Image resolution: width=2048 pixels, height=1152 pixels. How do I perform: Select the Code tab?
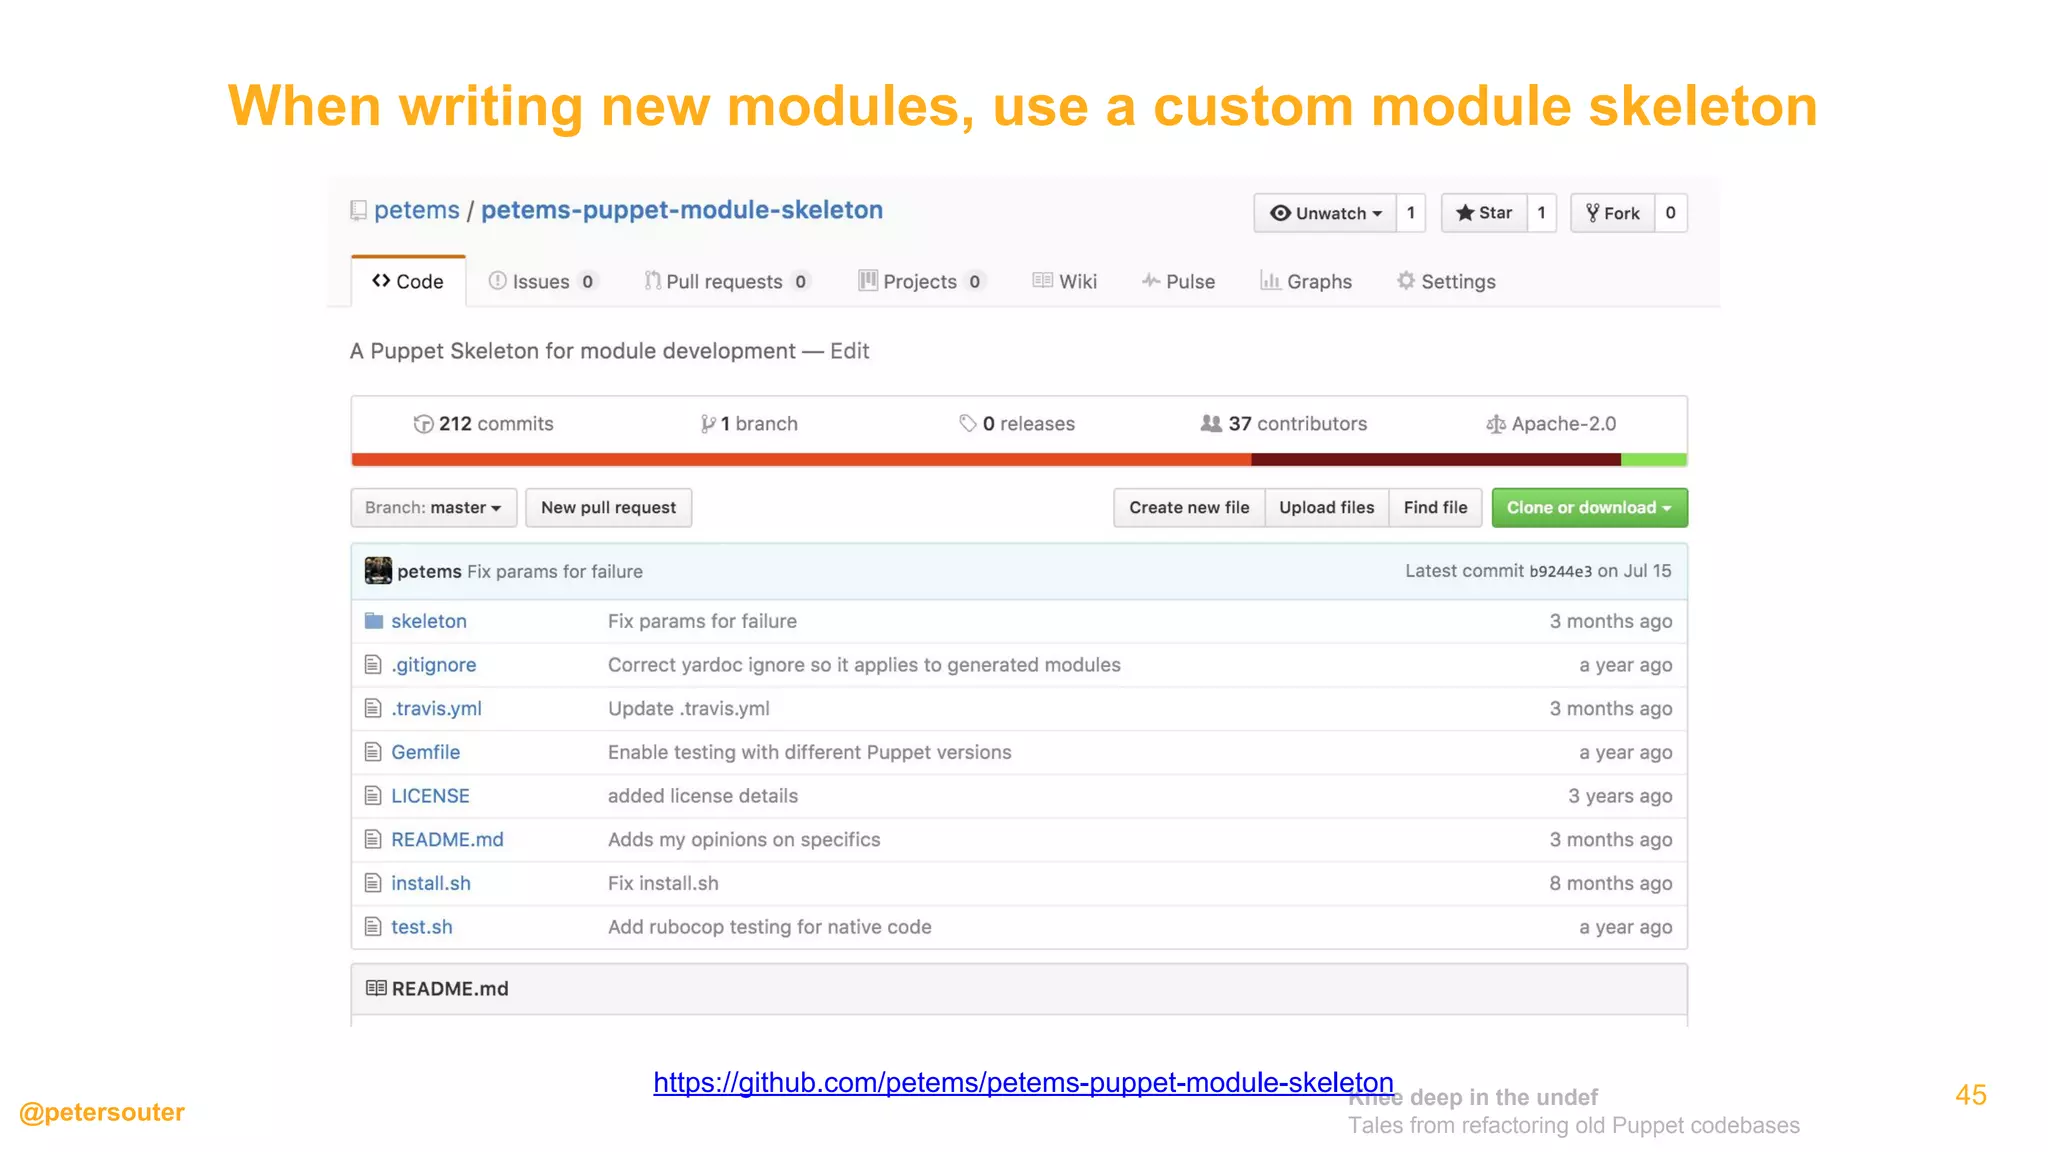coord(408,282)
